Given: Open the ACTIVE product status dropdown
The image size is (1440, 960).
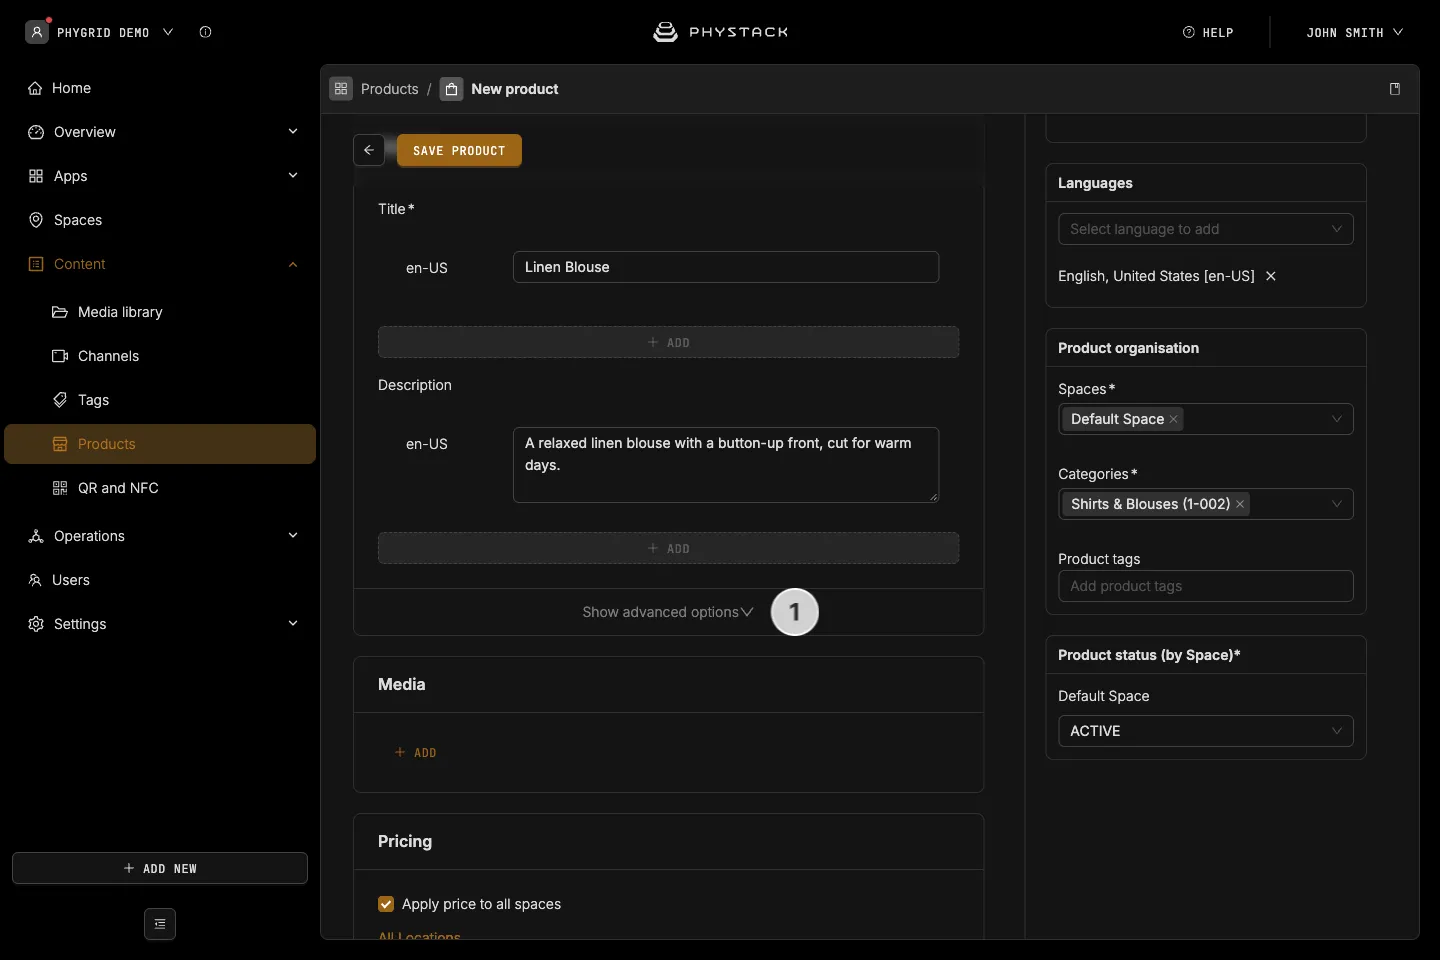Looking at the screenshot, I should [1206, 731].
